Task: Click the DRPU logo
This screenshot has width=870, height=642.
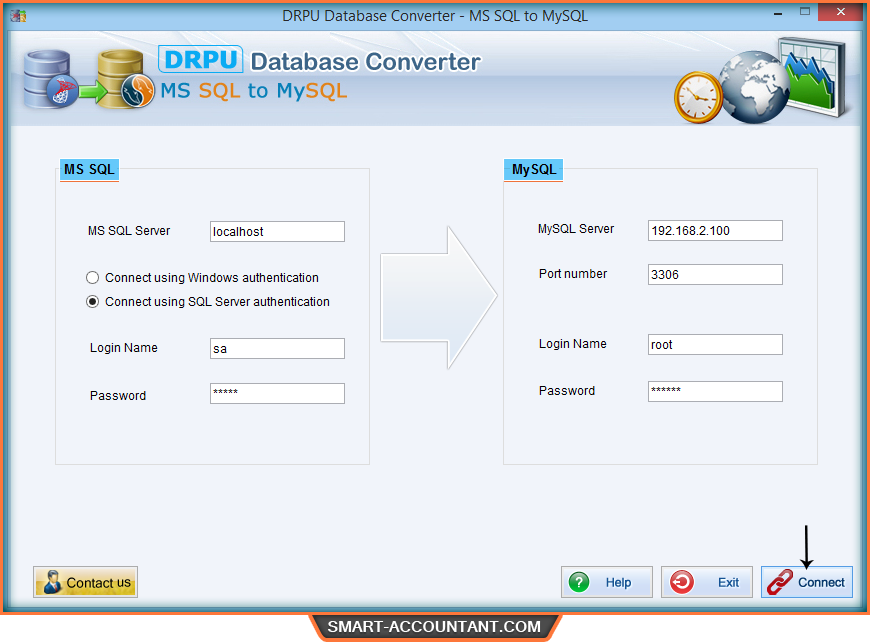Action: (x=200, y=59)
